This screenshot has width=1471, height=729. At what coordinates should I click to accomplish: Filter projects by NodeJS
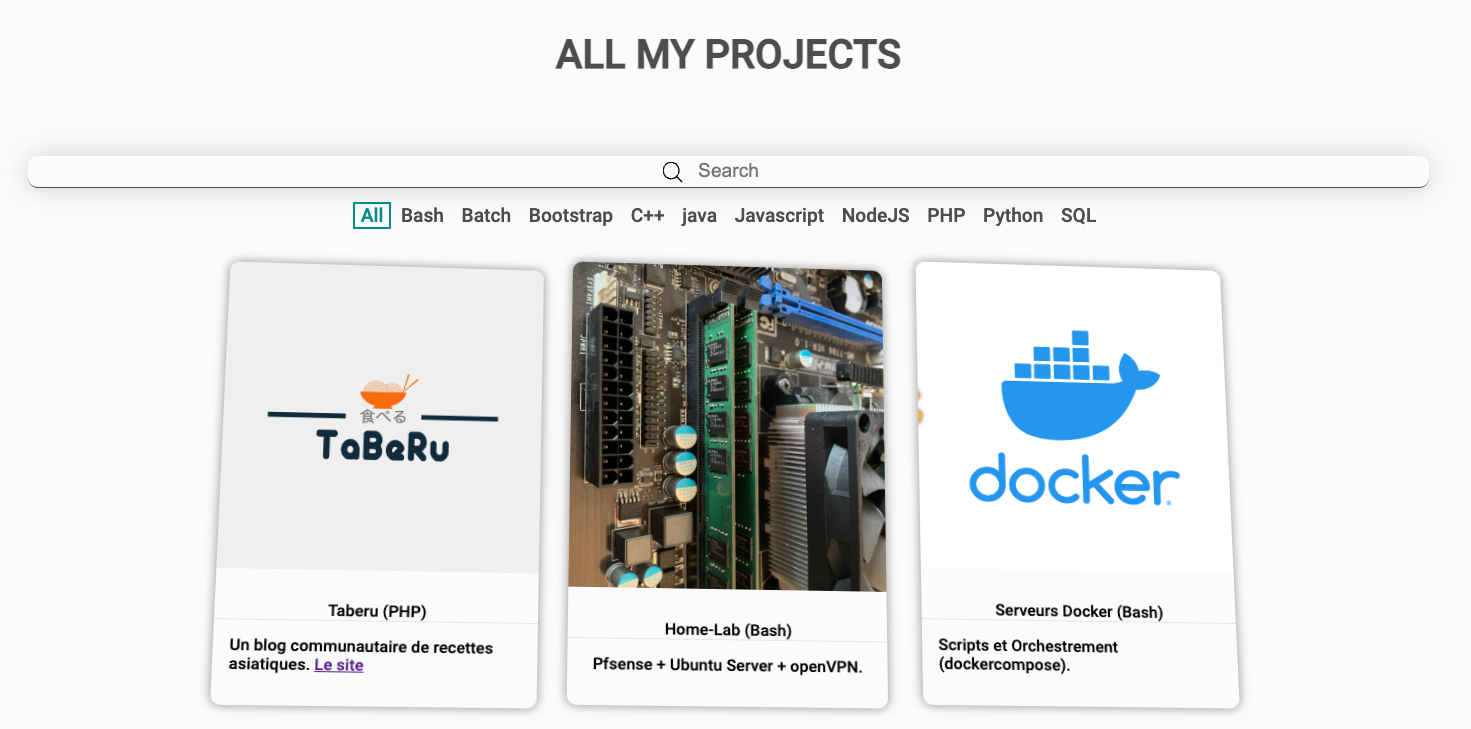(x=876, y=215)
